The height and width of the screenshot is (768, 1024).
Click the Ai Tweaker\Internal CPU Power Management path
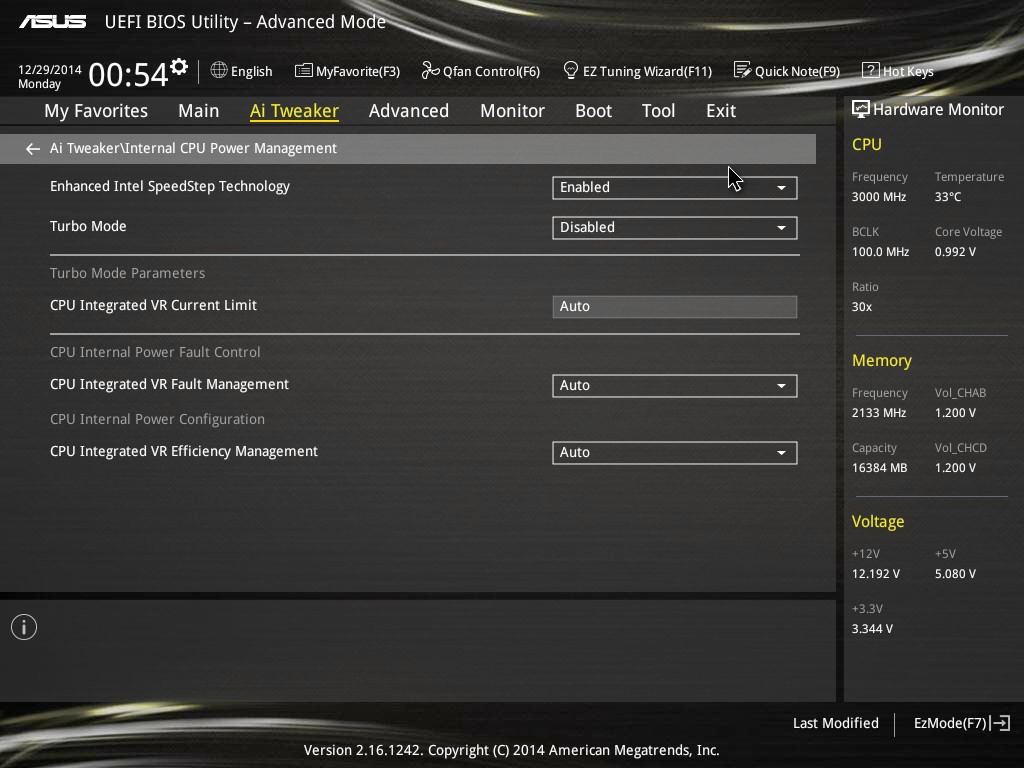(x=193, y=148)
